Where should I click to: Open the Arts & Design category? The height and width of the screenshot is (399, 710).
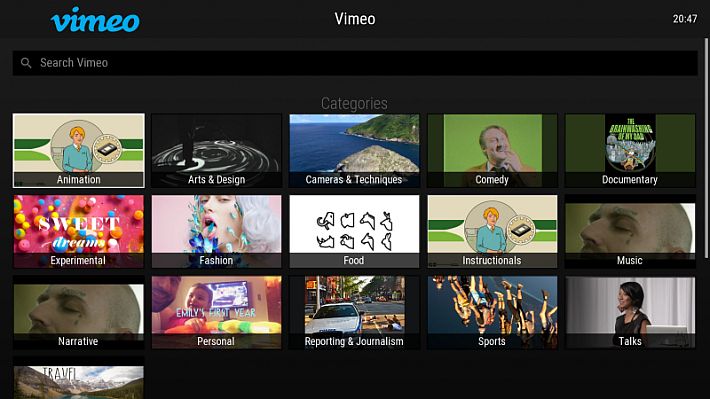click(x=216, y=150)
